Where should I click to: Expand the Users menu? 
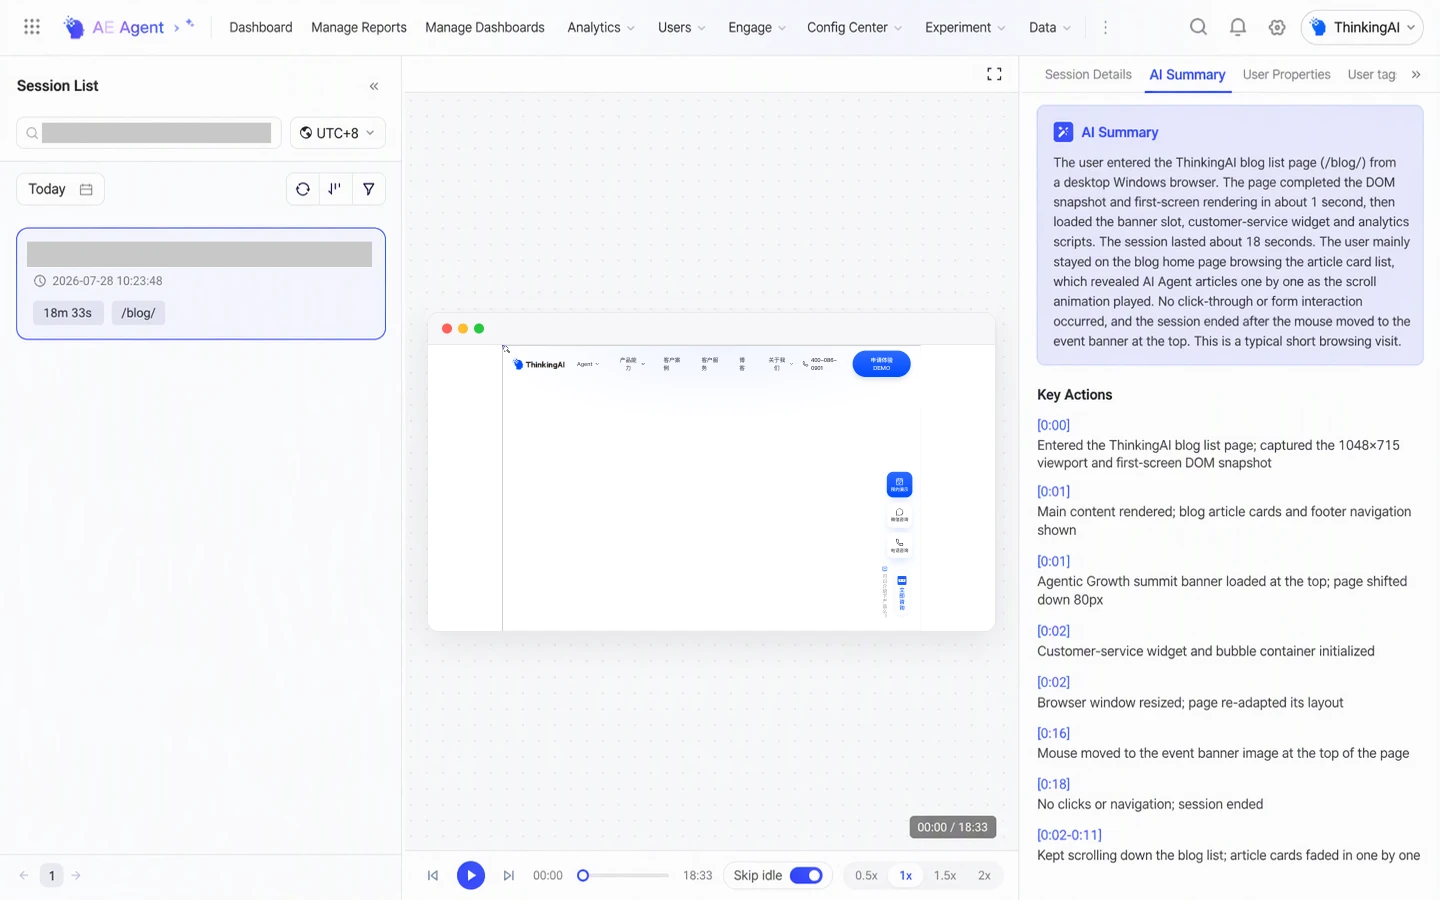click(682, 27)
